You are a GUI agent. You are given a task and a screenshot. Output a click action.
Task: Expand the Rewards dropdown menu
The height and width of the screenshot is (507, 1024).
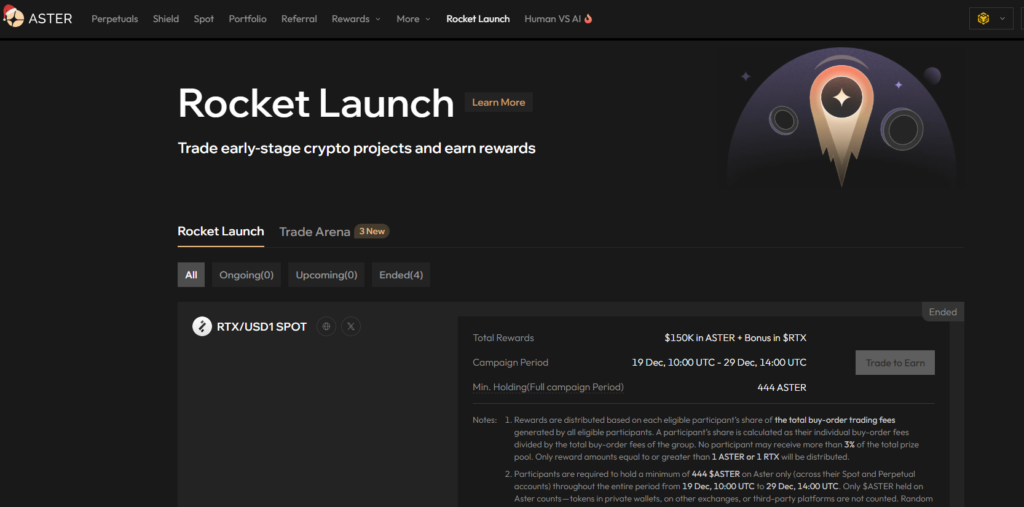(356, 19)
